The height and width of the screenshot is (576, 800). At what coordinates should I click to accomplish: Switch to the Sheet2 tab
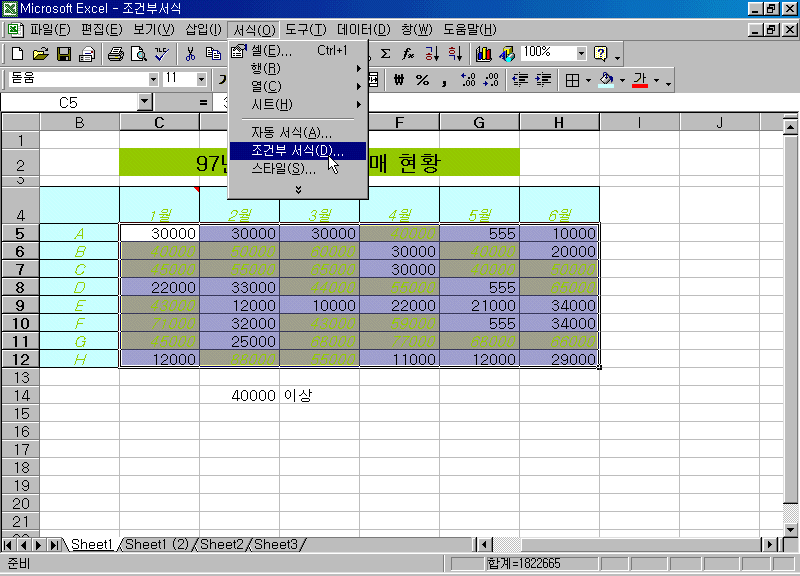point(222,544)
